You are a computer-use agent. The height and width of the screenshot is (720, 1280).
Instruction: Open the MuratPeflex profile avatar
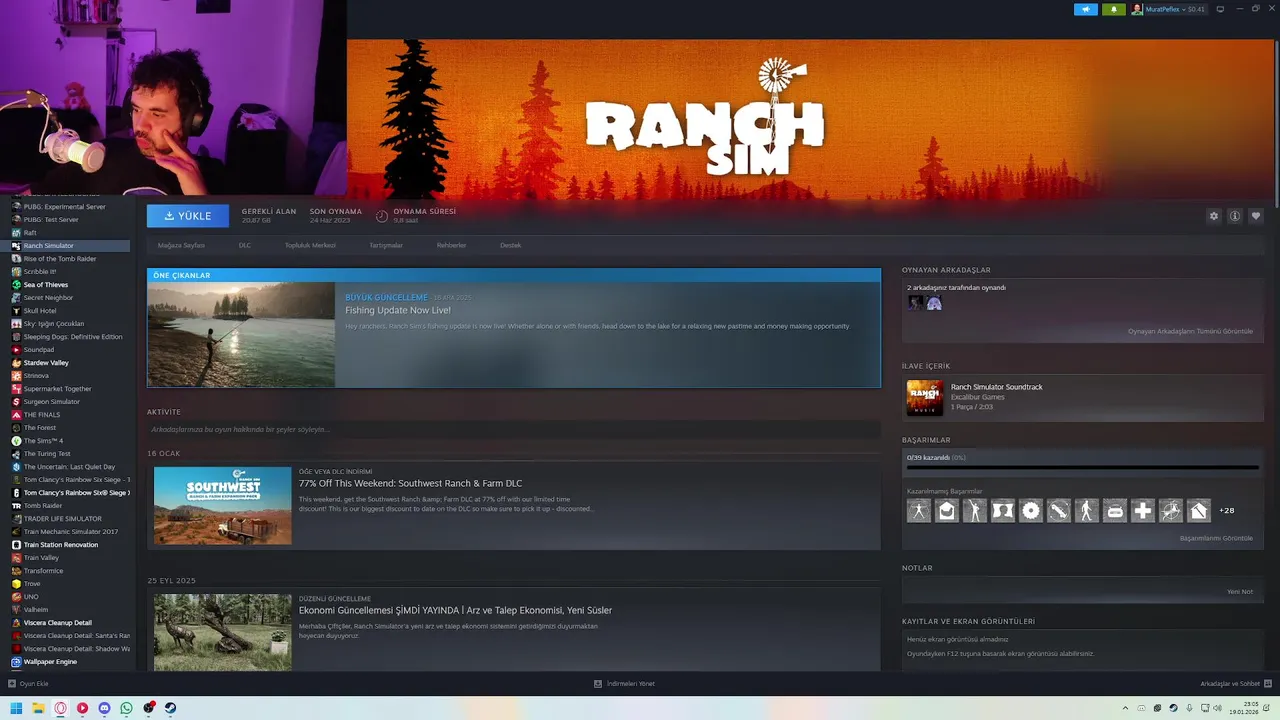(1137, 9)
